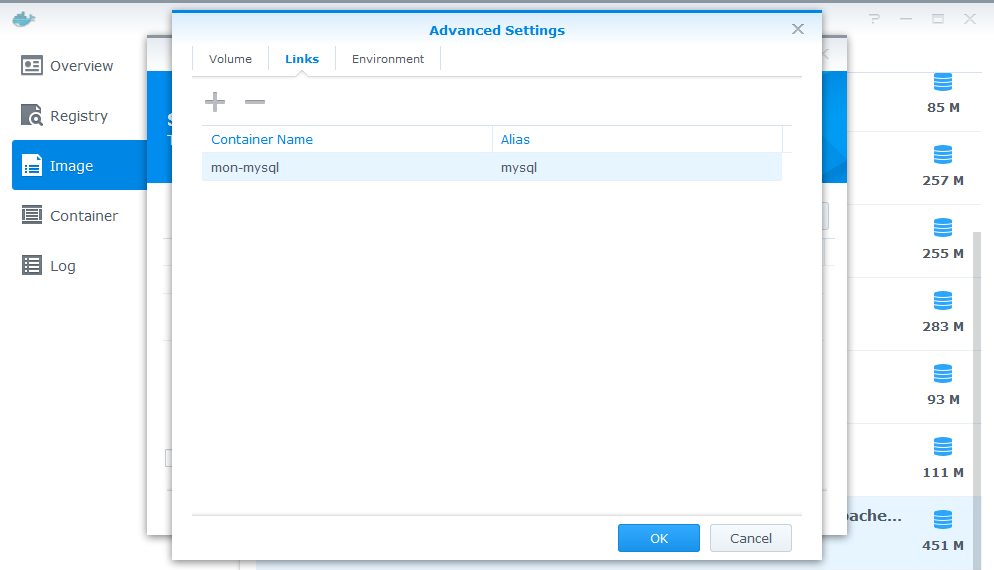This screenshot has width=994, height=570.
Task: Close the Advanced Settings dialog
Action: coord(798,29)
